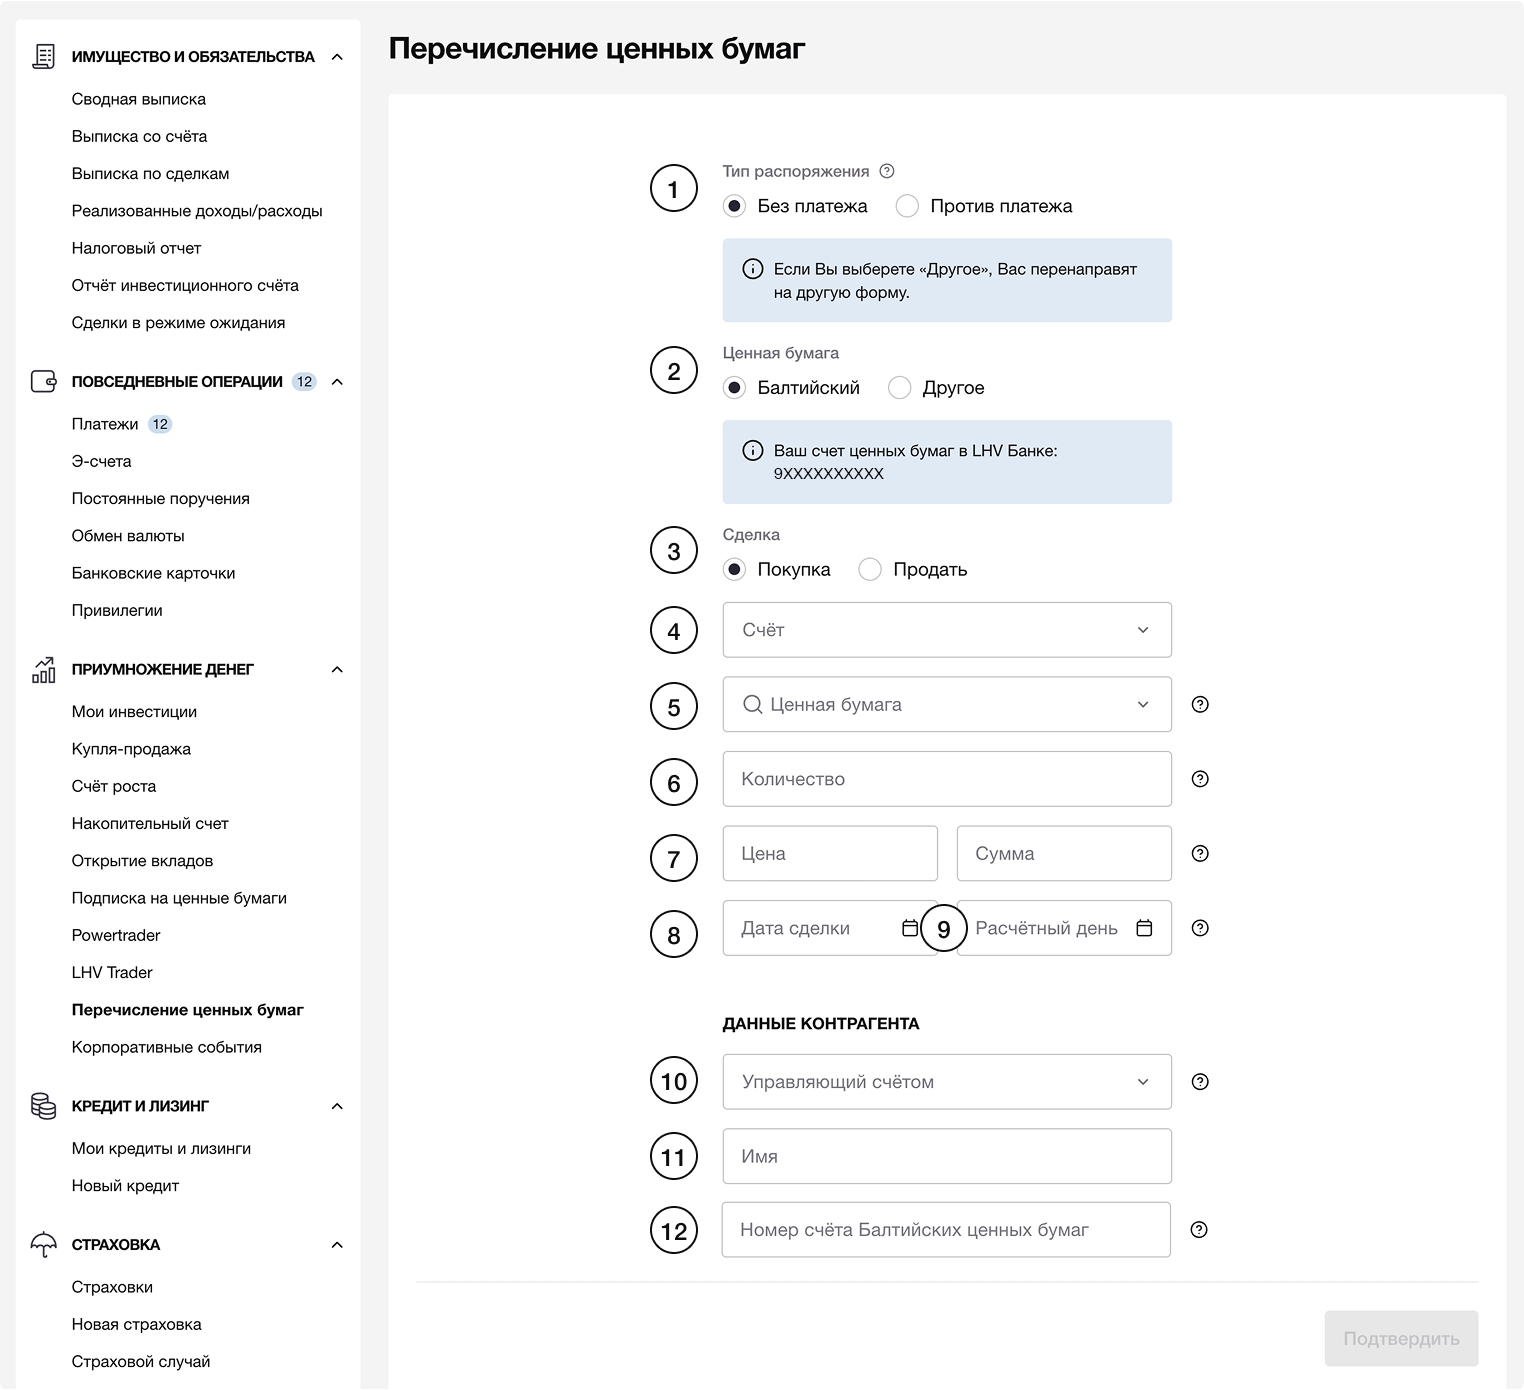Click help icon beside Сумма field

coord(1200,854)
